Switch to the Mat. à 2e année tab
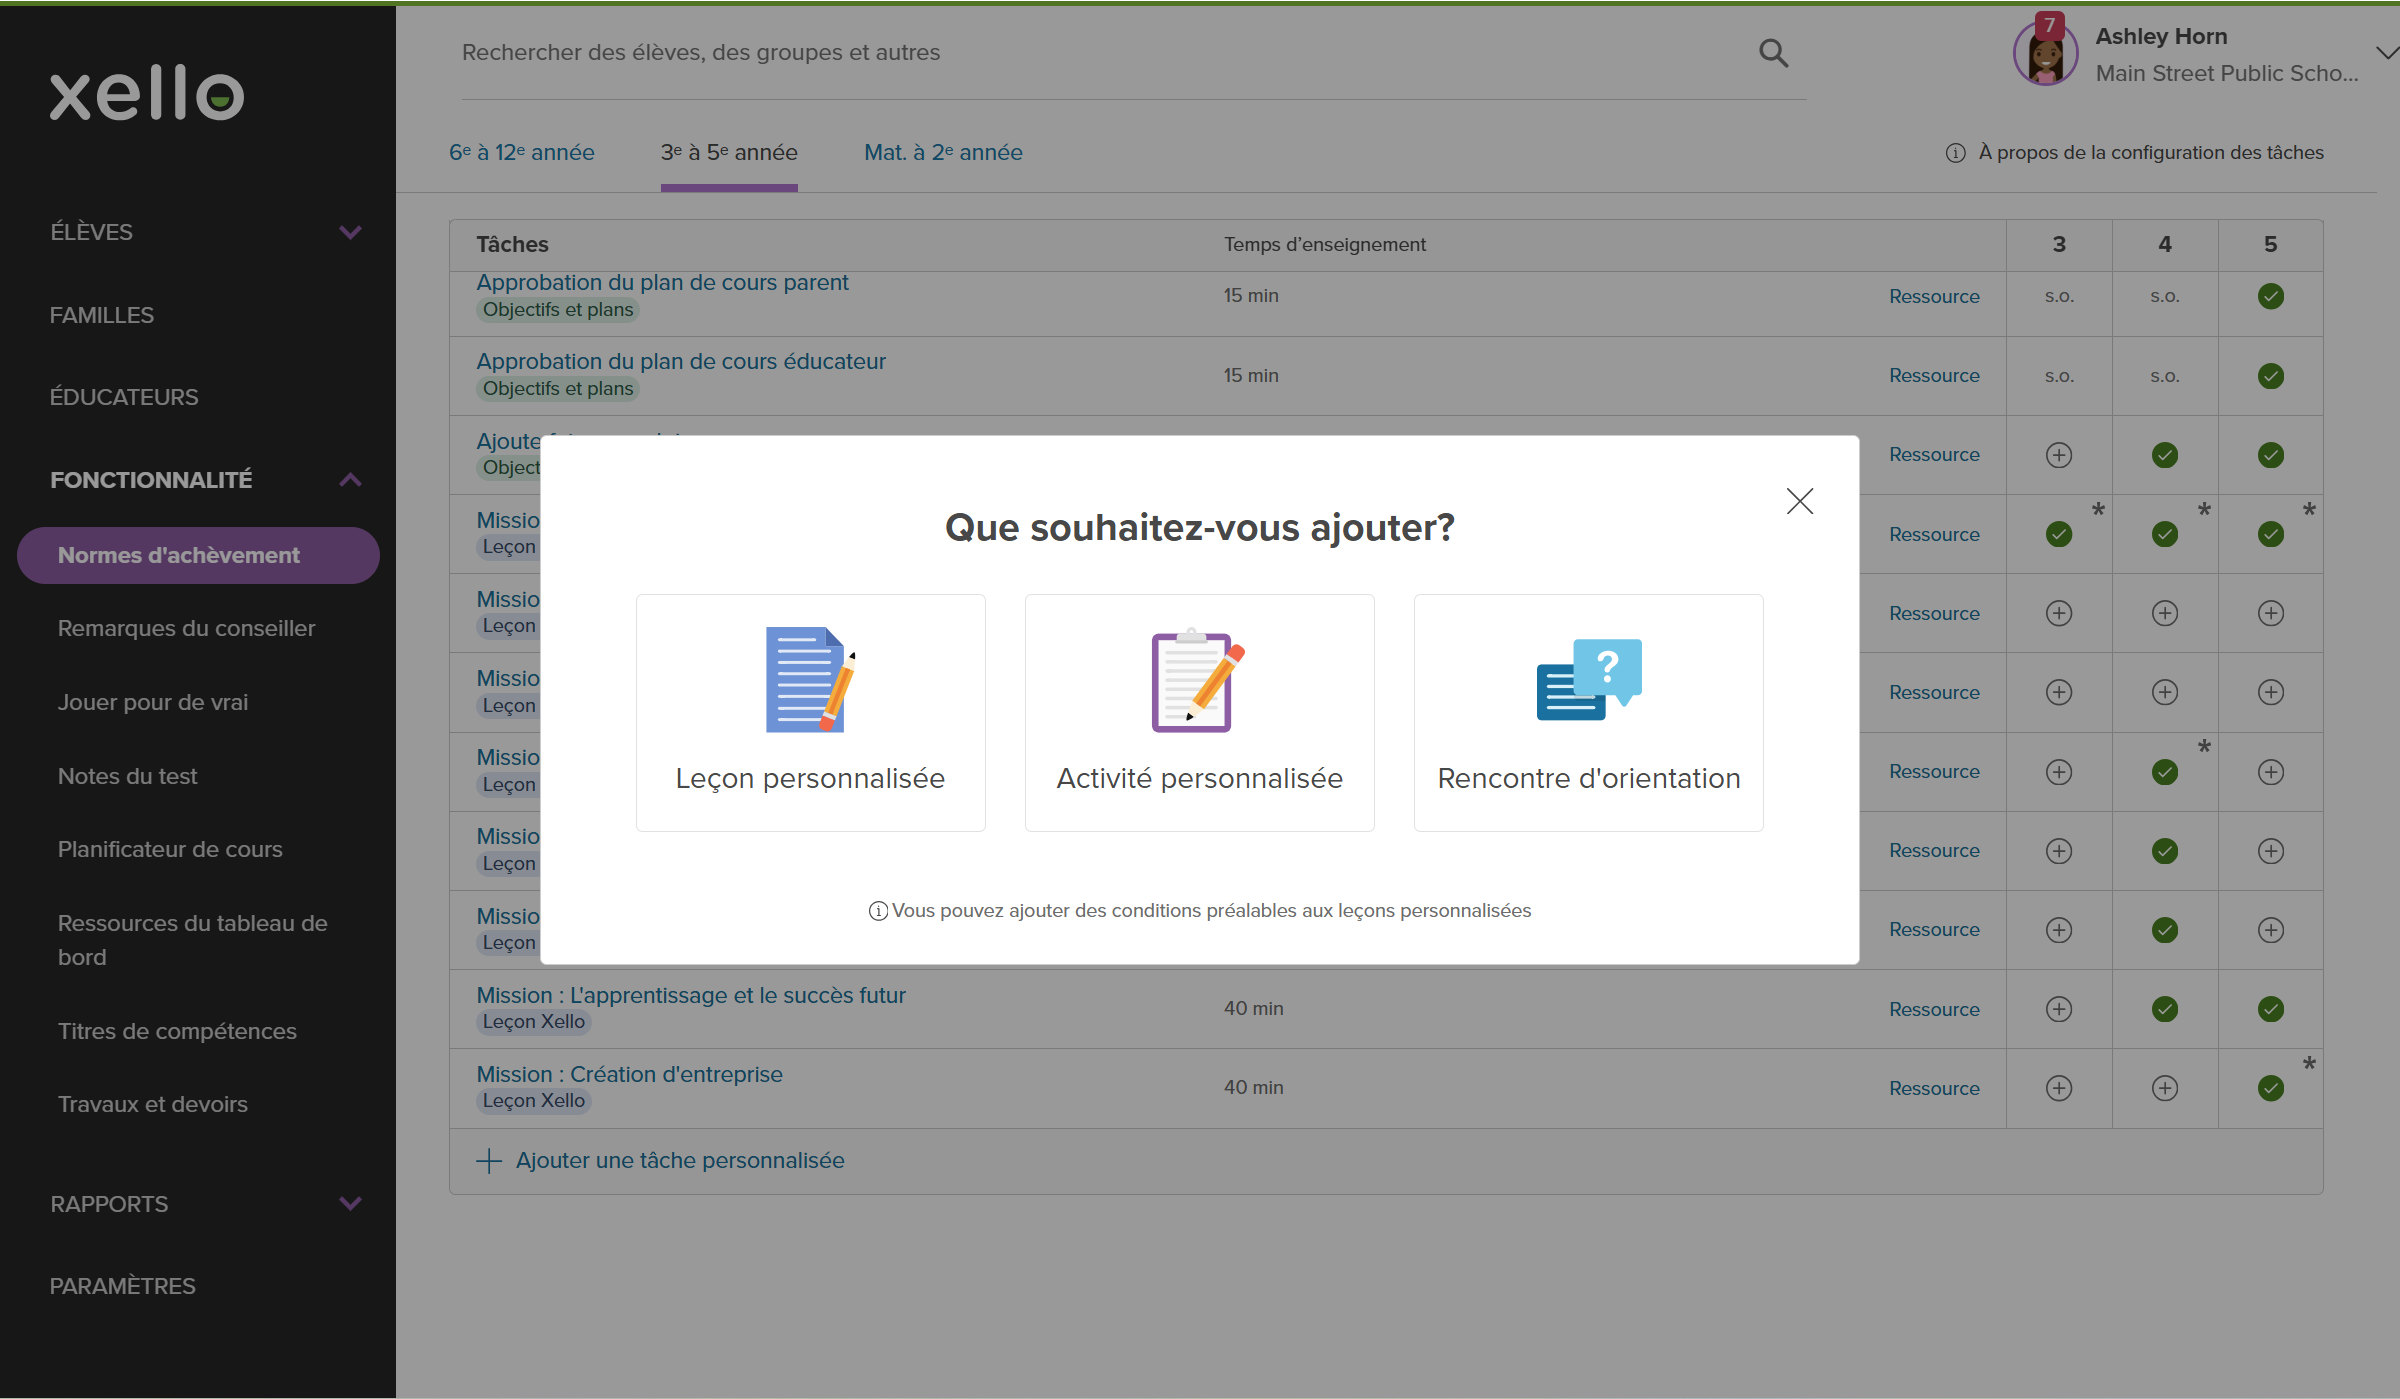The image size is (2400, 1399). coord(942,153)
